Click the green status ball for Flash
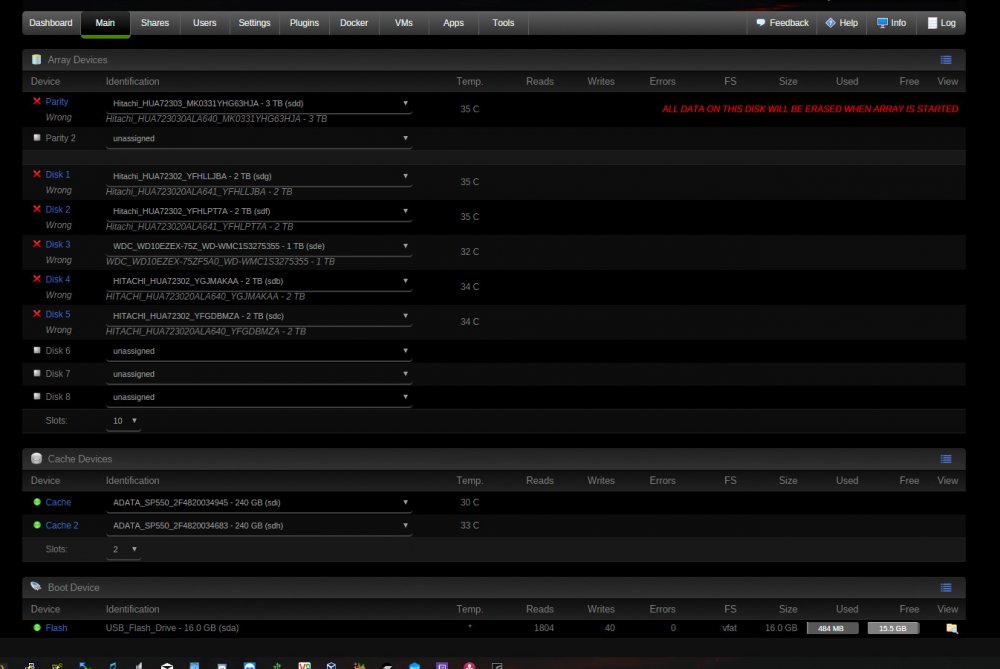The image size is (1000, 669). click(x=37, y=628)
